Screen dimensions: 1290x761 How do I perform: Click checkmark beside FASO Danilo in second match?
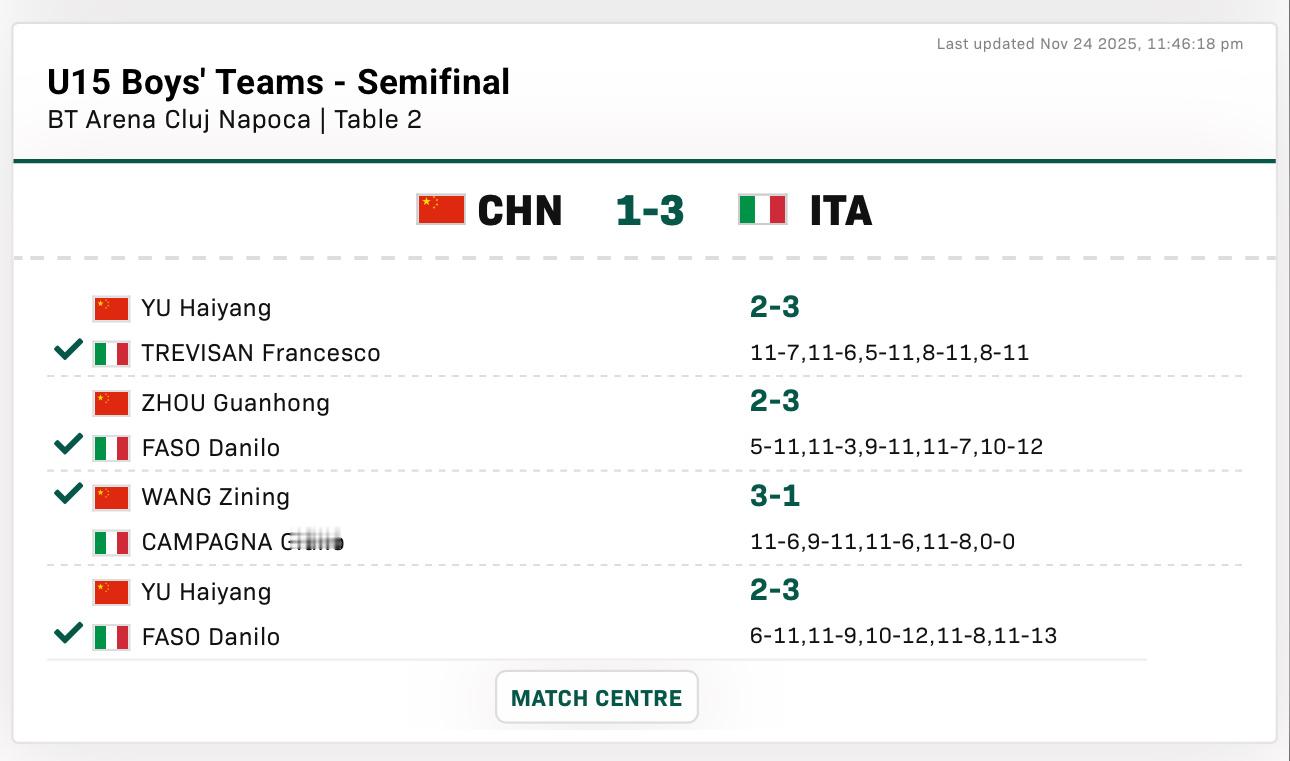tap(68, 445)
